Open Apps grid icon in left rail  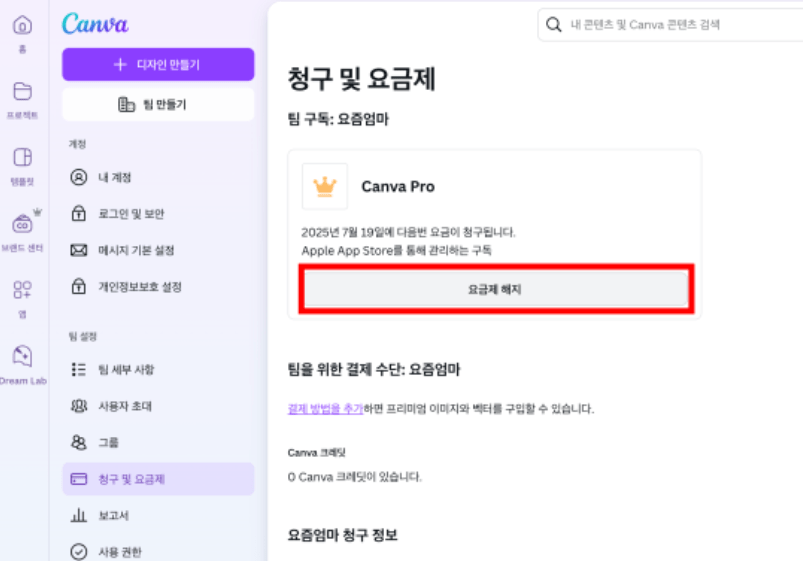point(23,289)
